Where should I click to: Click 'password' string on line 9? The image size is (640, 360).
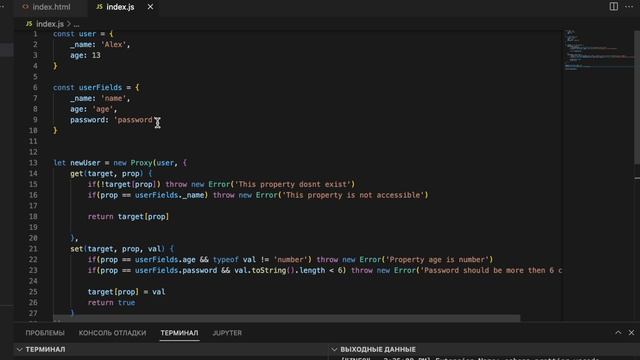pos(135,120)
